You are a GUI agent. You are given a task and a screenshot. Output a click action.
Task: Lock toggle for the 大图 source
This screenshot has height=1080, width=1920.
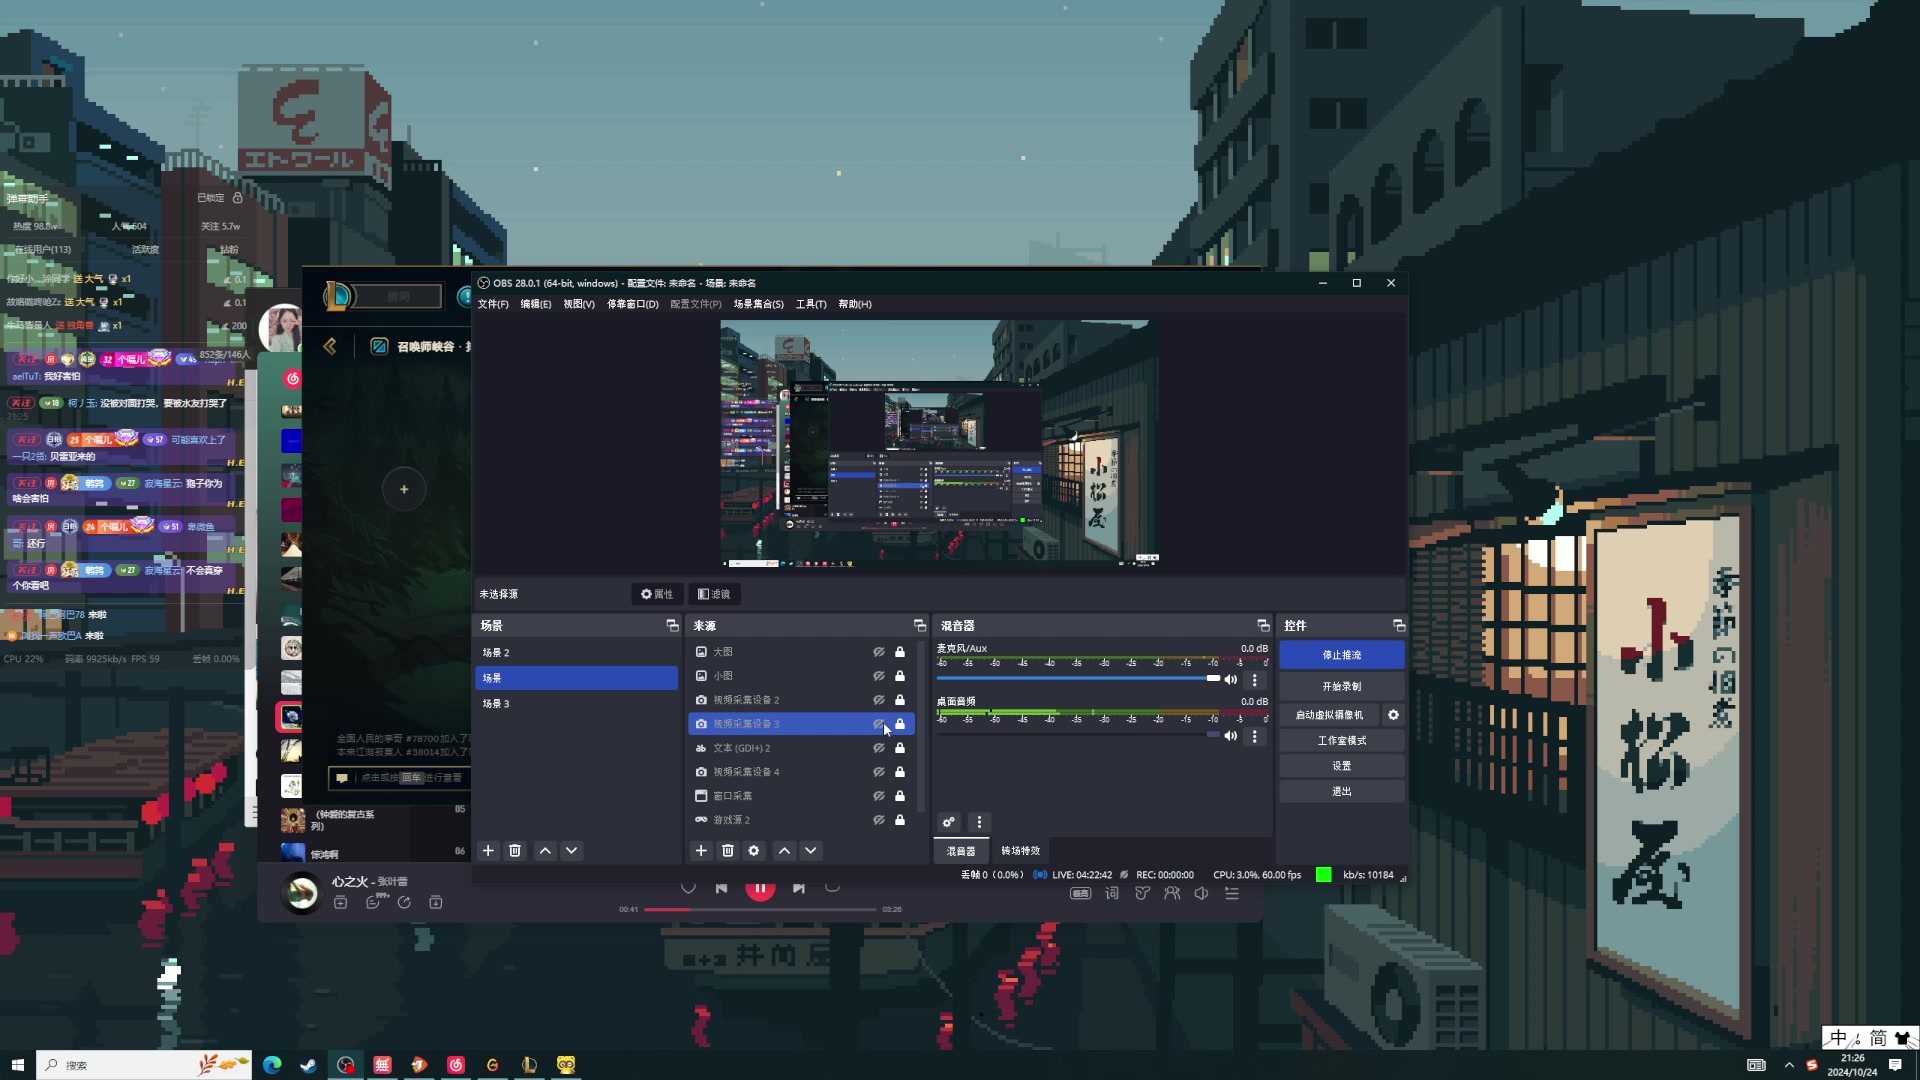coord(900,652)
